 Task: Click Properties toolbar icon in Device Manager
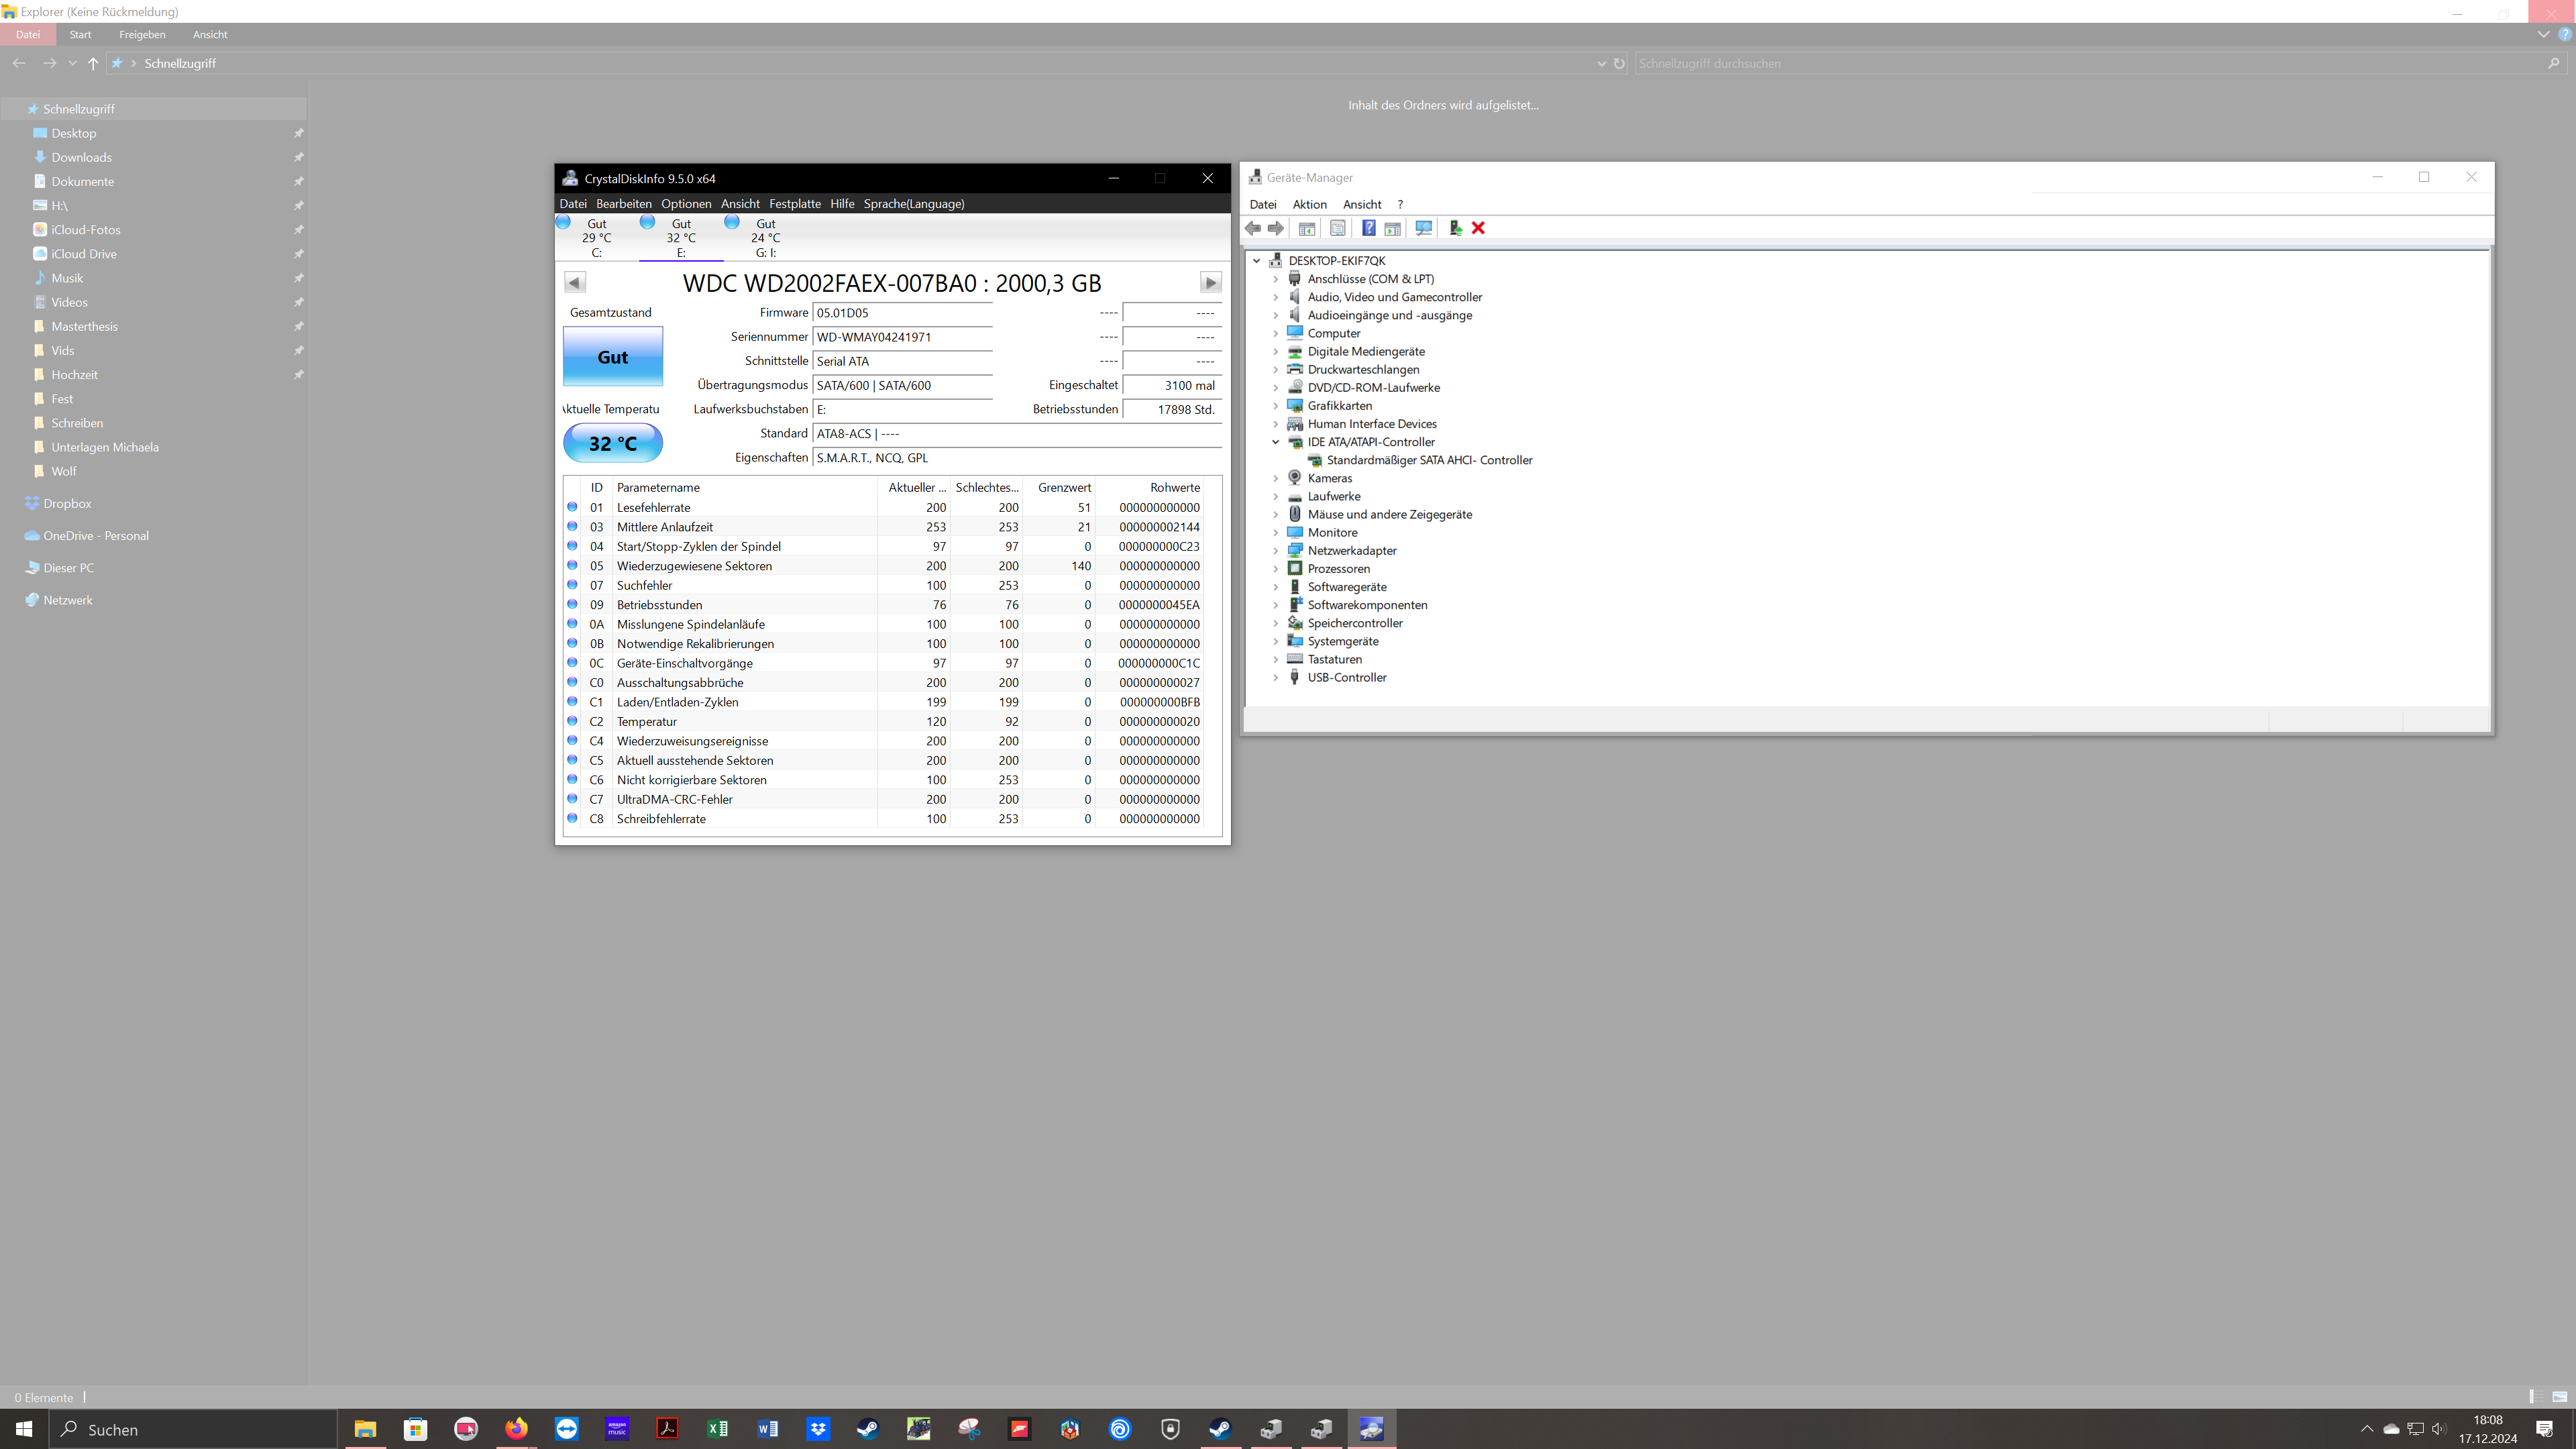coord(1337,228)
